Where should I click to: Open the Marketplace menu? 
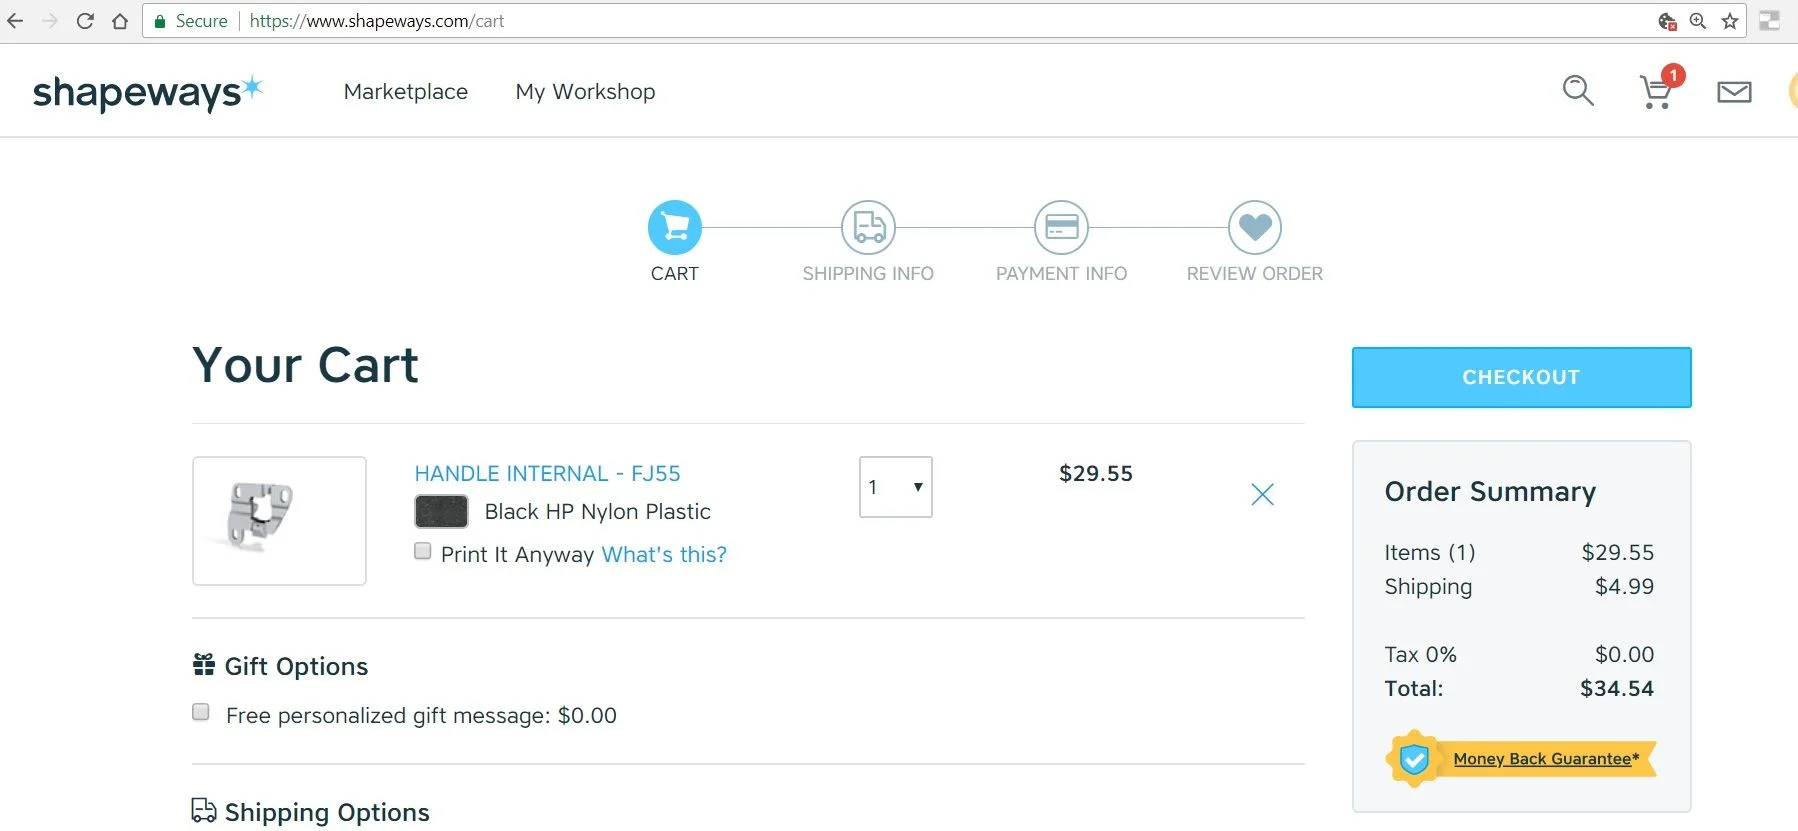(x=405, y=92)
